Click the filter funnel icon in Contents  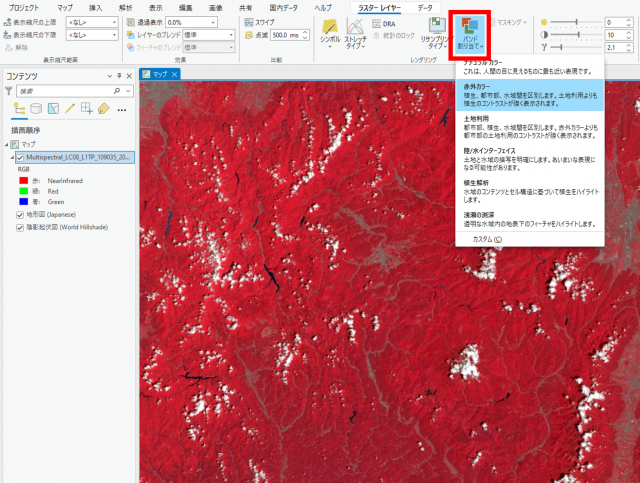coord(8,91)
